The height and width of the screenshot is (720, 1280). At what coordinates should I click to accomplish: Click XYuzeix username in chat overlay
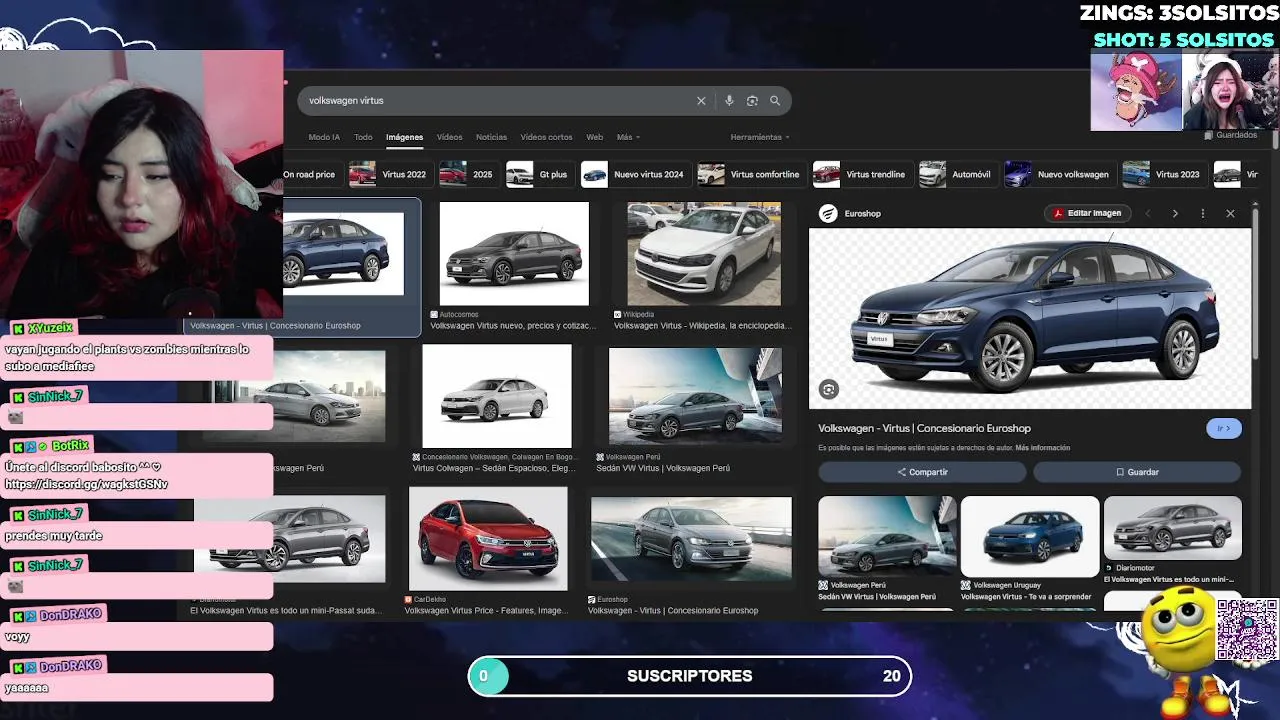50,328
